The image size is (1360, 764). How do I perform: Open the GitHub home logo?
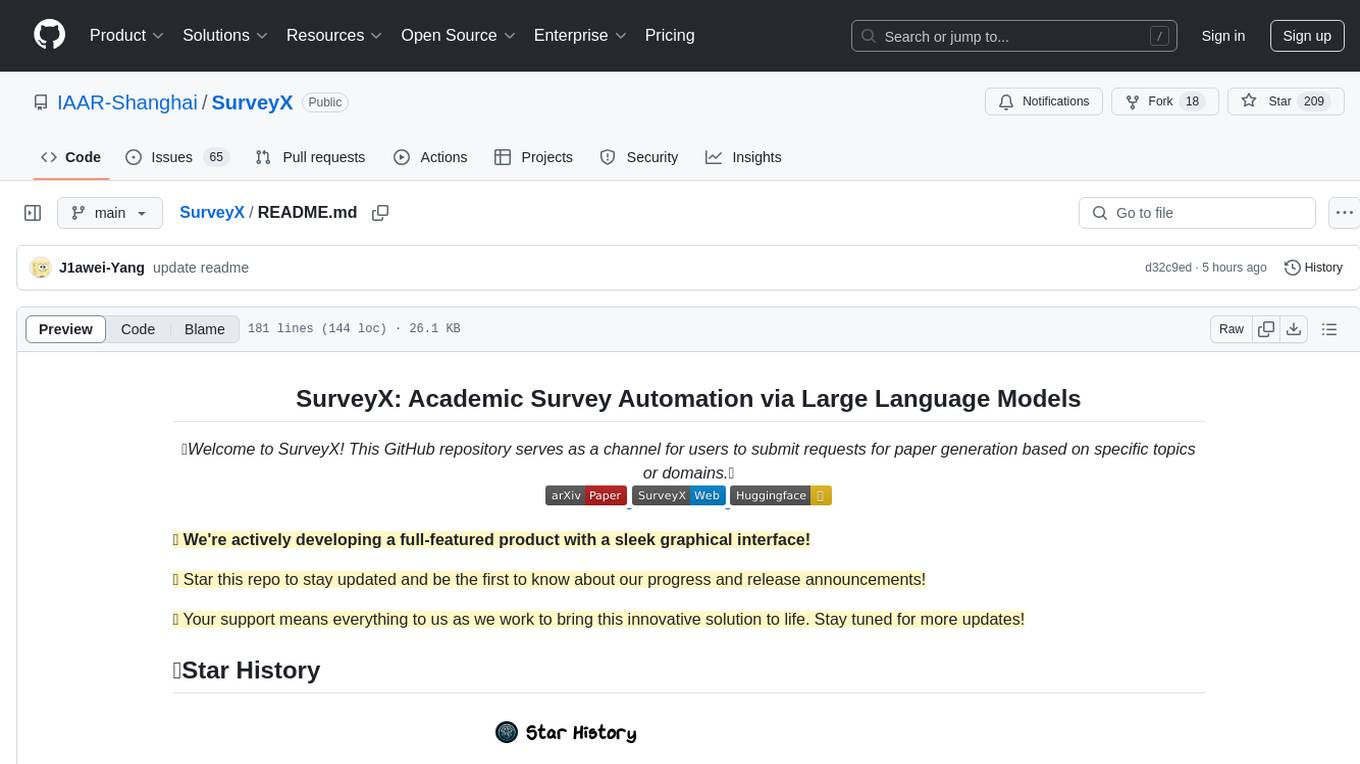[49, 35]
